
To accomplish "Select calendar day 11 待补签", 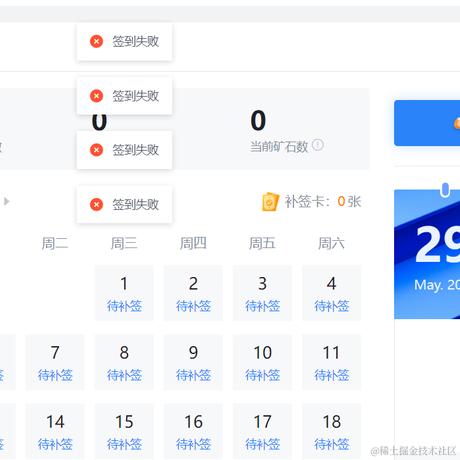I will coord(331,362).
